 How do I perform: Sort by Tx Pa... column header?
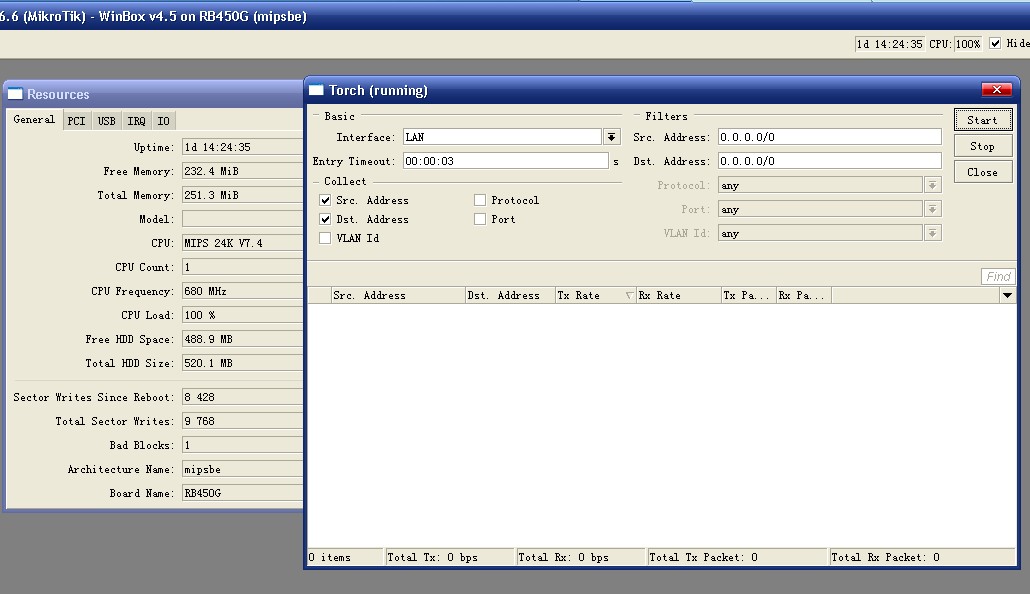[748, 295]
